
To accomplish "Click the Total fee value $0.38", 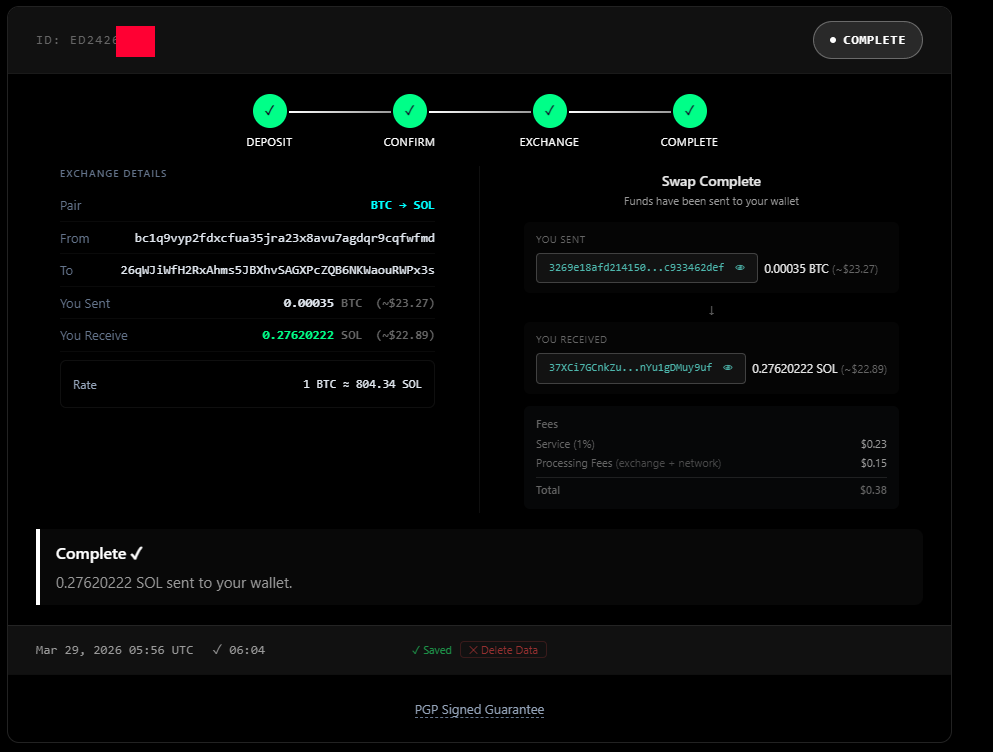I will (x=873, y=490).
